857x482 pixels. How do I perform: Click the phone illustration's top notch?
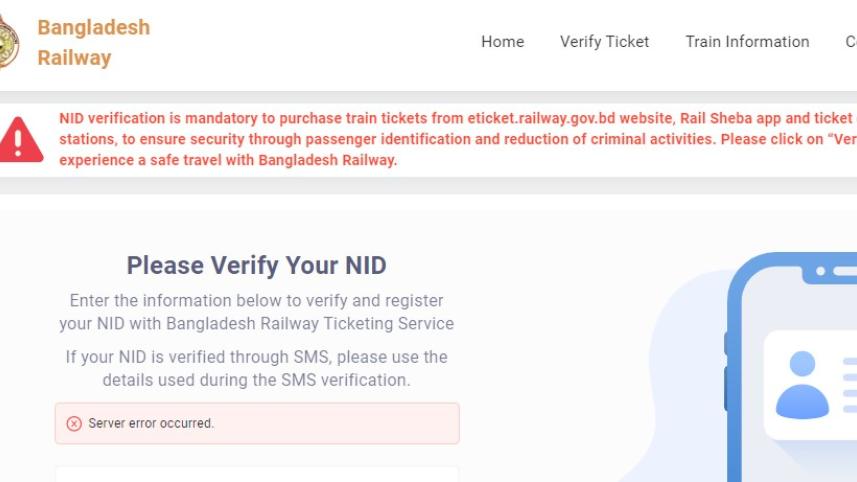pyautogui.click(x=832, y=271)
